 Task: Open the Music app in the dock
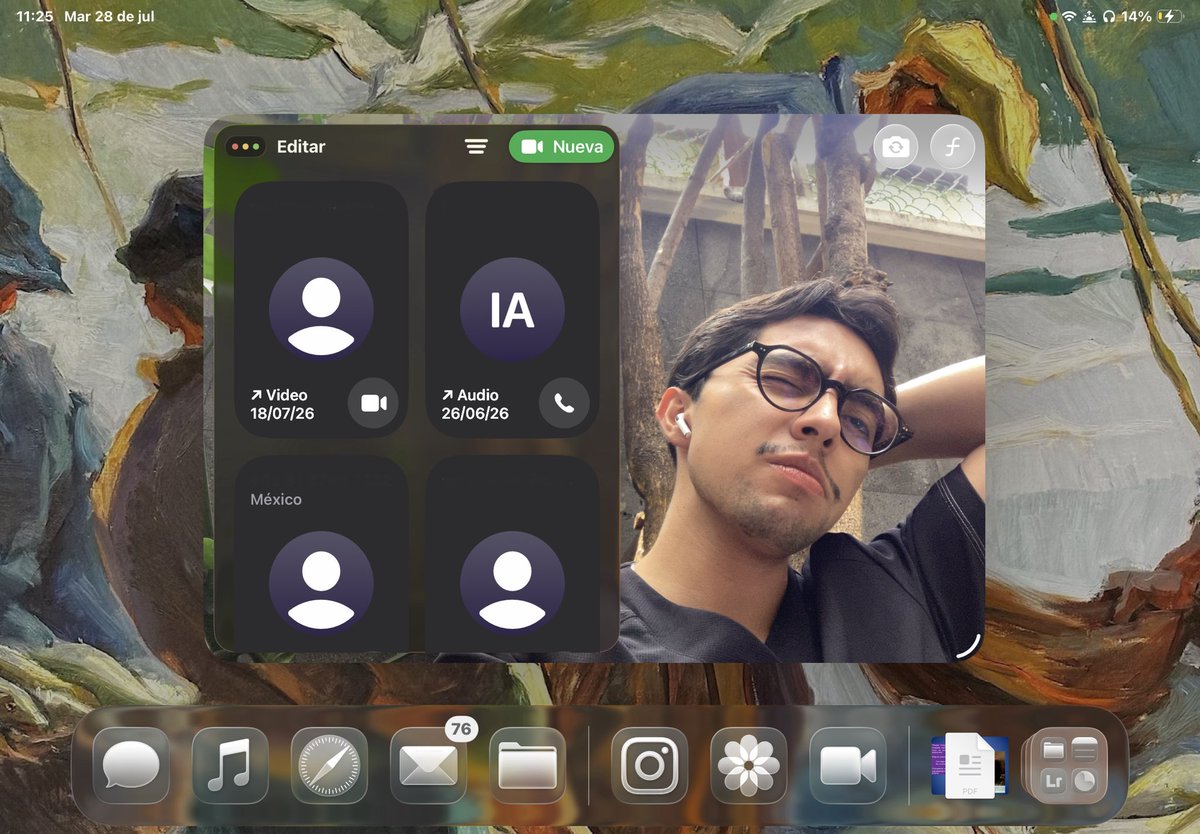pos(230,766)
